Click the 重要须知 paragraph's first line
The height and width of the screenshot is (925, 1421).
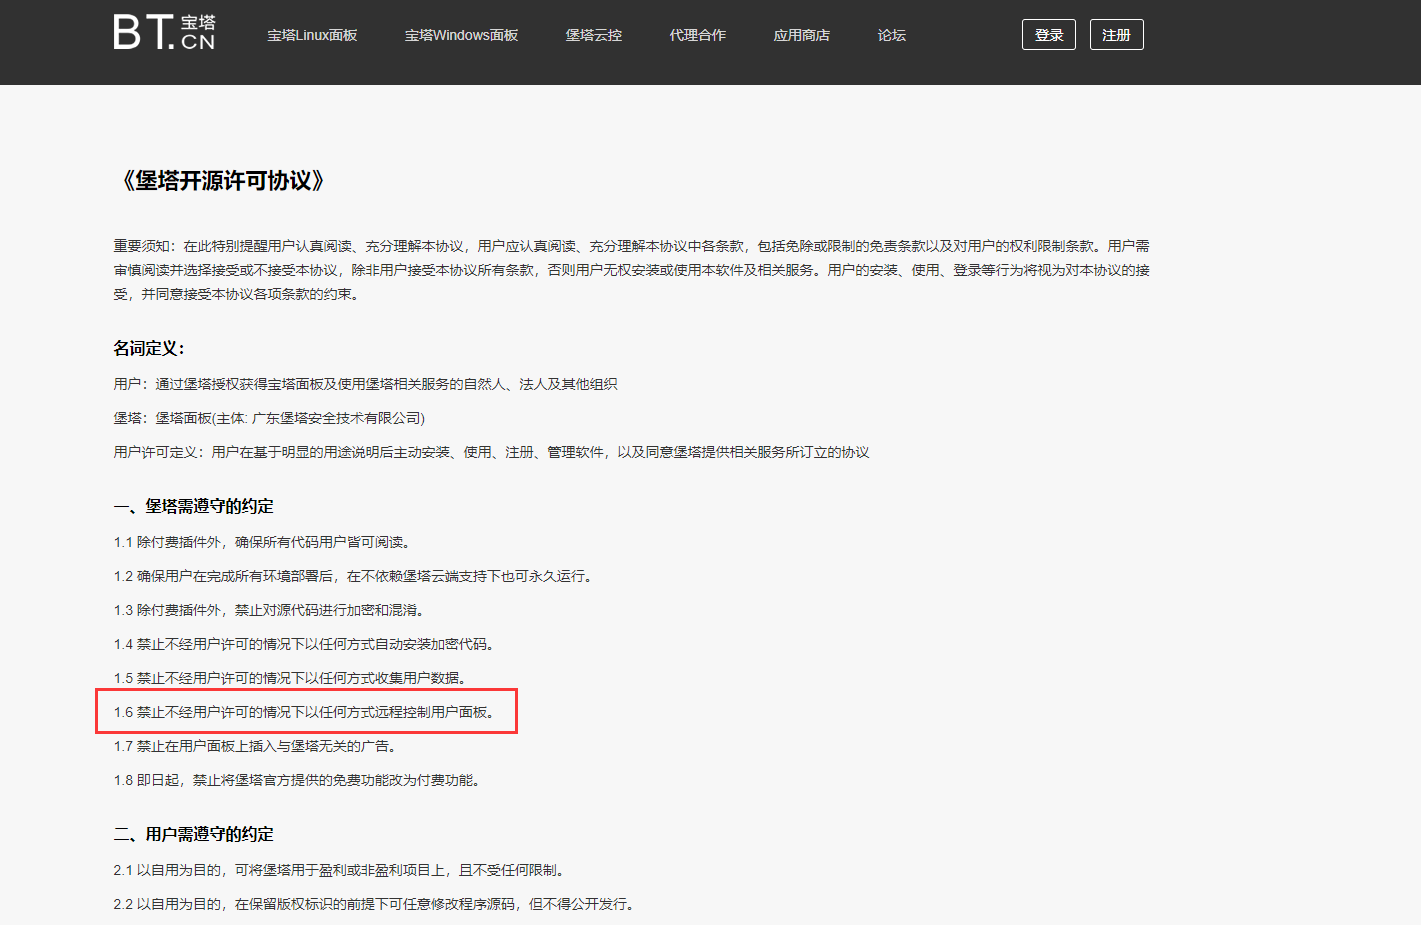coord(631,246)
